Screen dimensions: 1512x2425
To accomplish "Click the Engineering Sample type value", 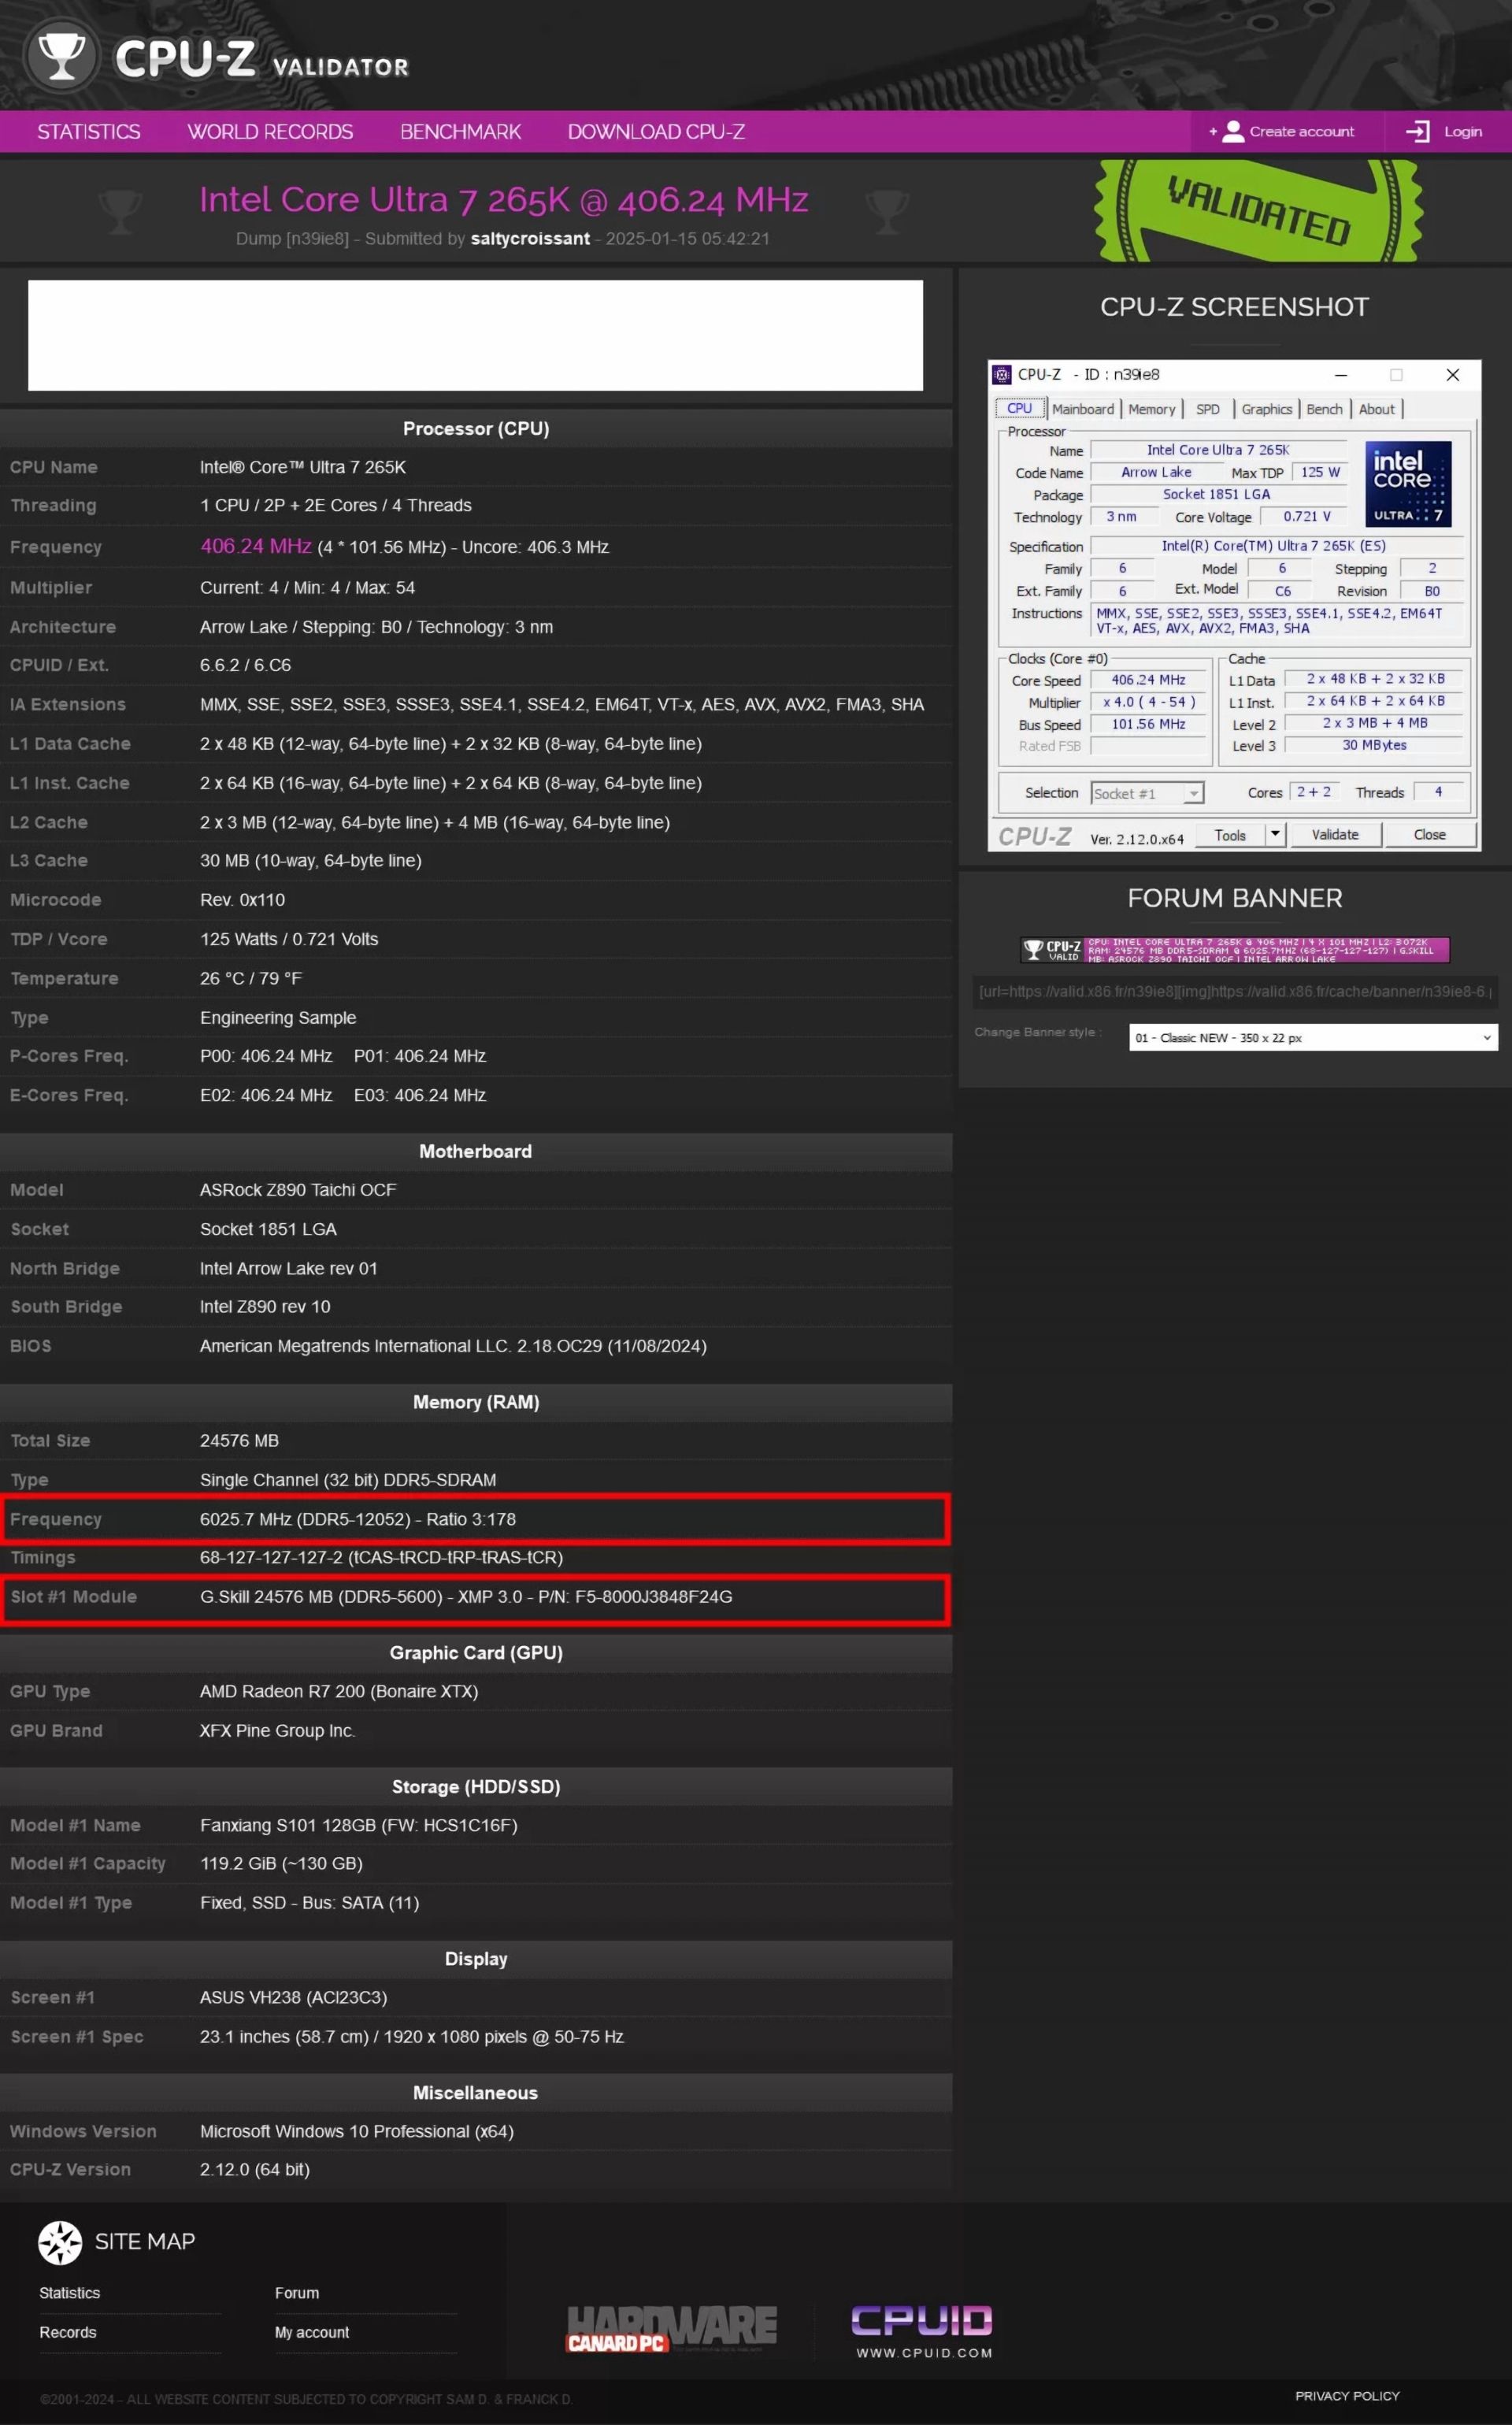I will 278,1017.
